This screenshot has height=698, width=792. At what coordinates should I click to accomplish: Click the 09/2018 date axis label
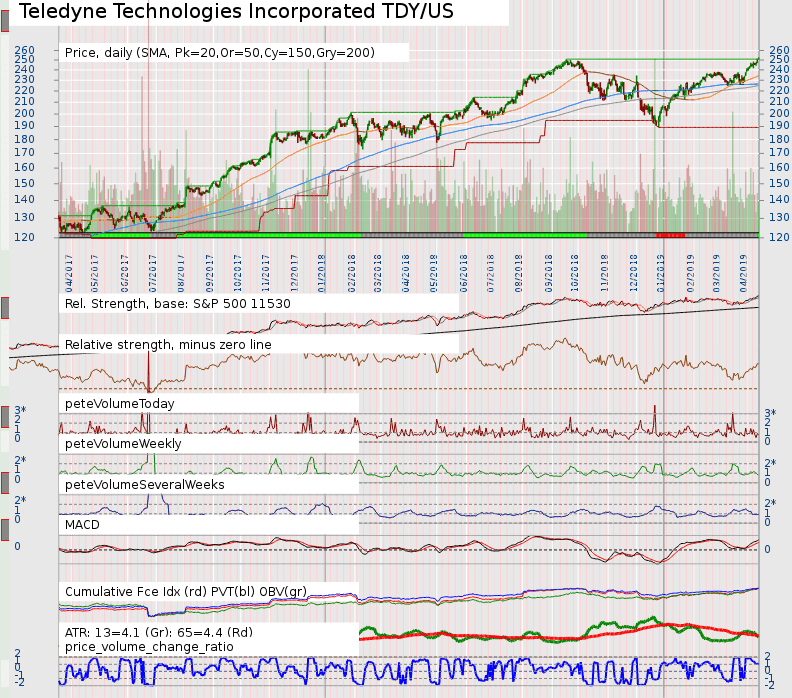(549, 273)
